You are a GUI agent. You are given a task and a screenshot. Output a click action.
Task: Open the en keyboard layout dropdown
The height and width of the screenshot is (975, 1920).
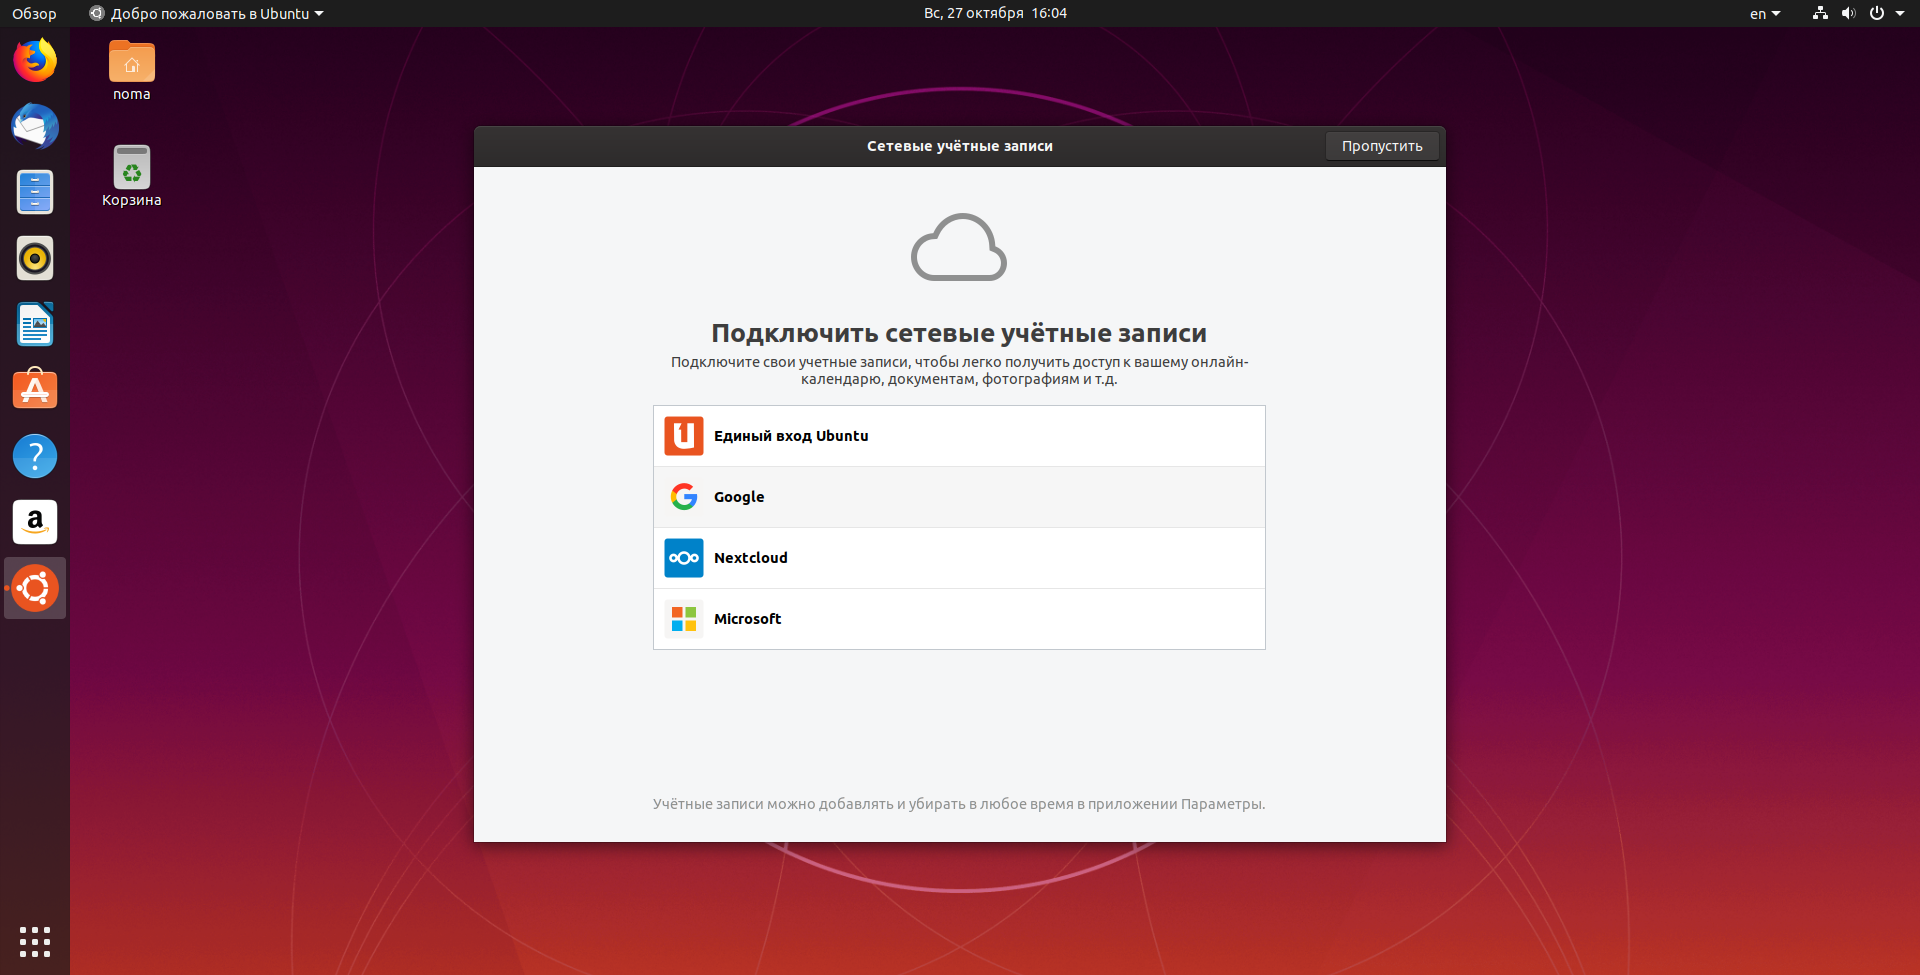point(1765,14)
